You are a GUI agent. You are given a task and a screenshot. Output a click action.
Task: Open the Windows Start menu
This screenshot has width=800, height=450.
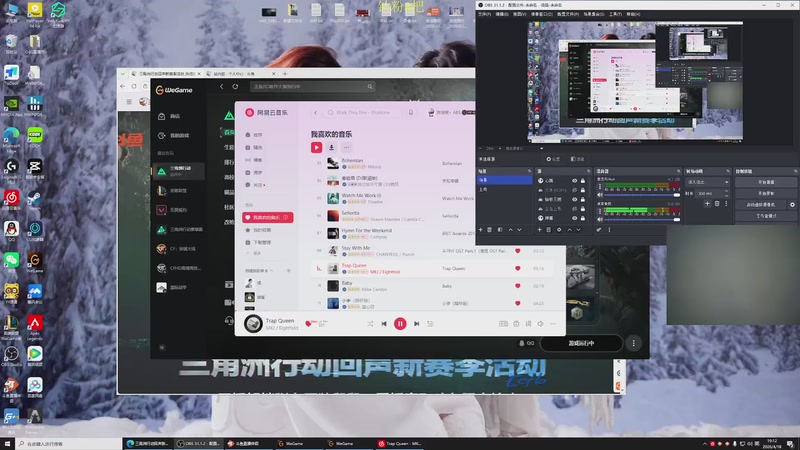pos(7,443)
